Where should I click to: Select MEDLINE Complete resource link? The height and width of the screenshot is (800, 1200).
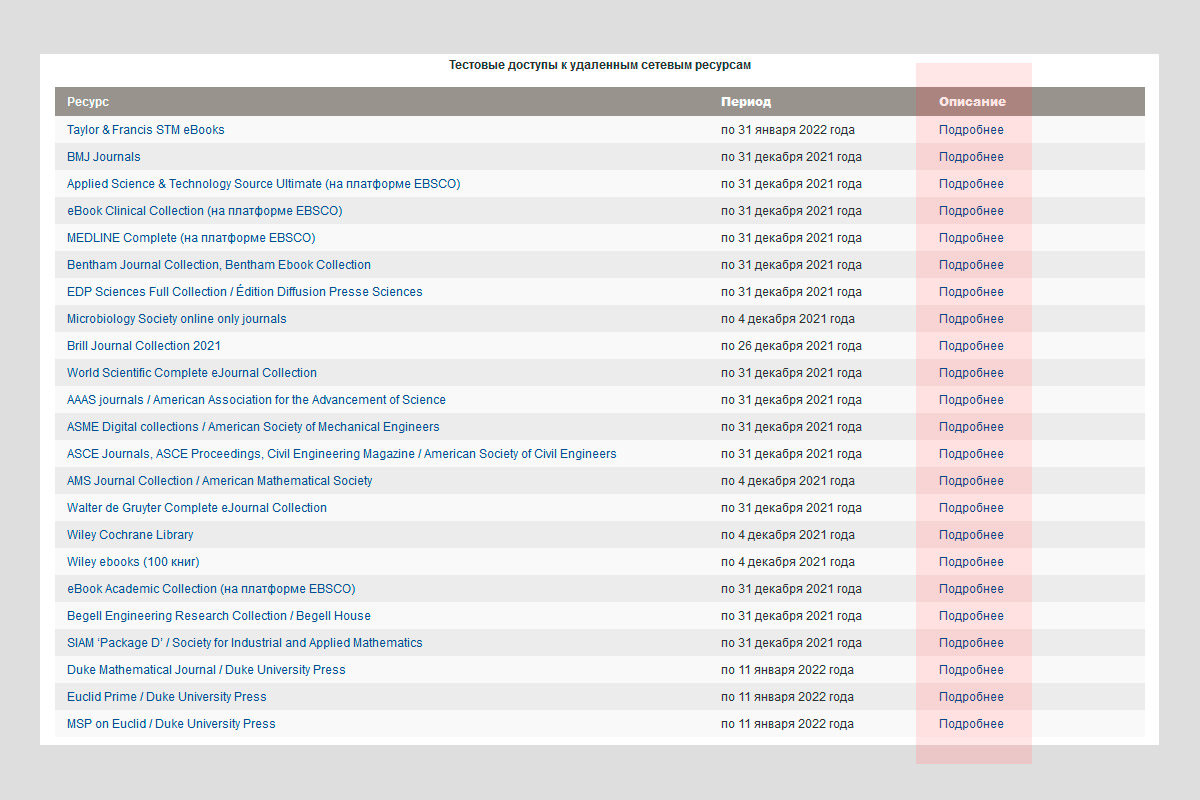tap(190, 238)
